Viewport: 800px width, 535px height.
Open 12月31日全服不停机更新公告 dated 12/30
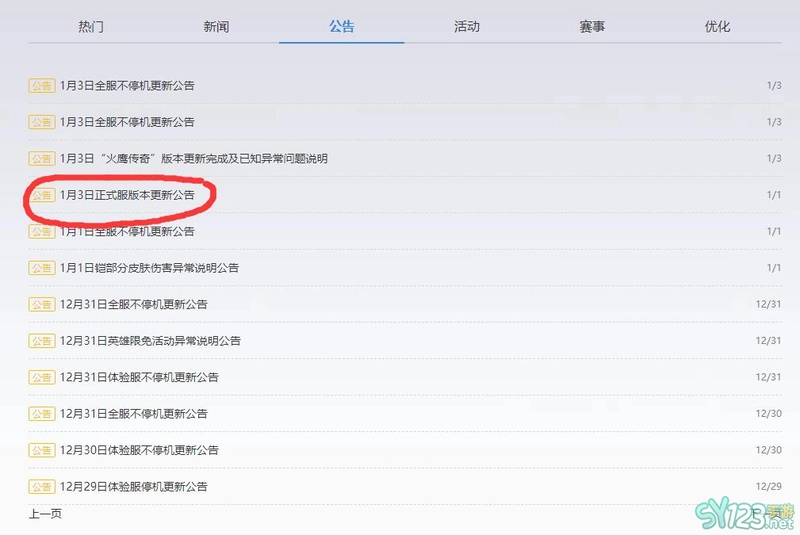pos(134,414)
